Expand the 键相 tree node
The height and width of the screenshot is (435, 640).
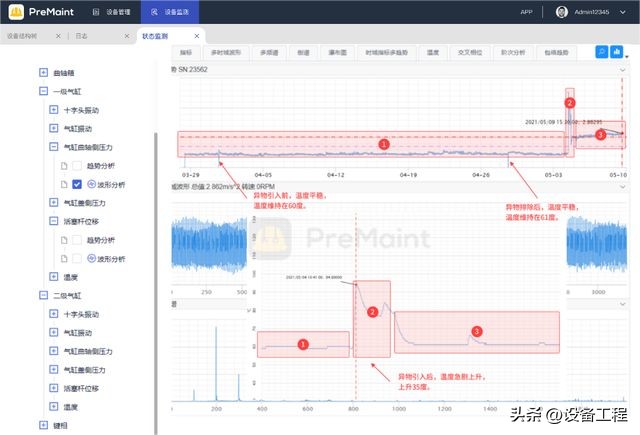43,425
